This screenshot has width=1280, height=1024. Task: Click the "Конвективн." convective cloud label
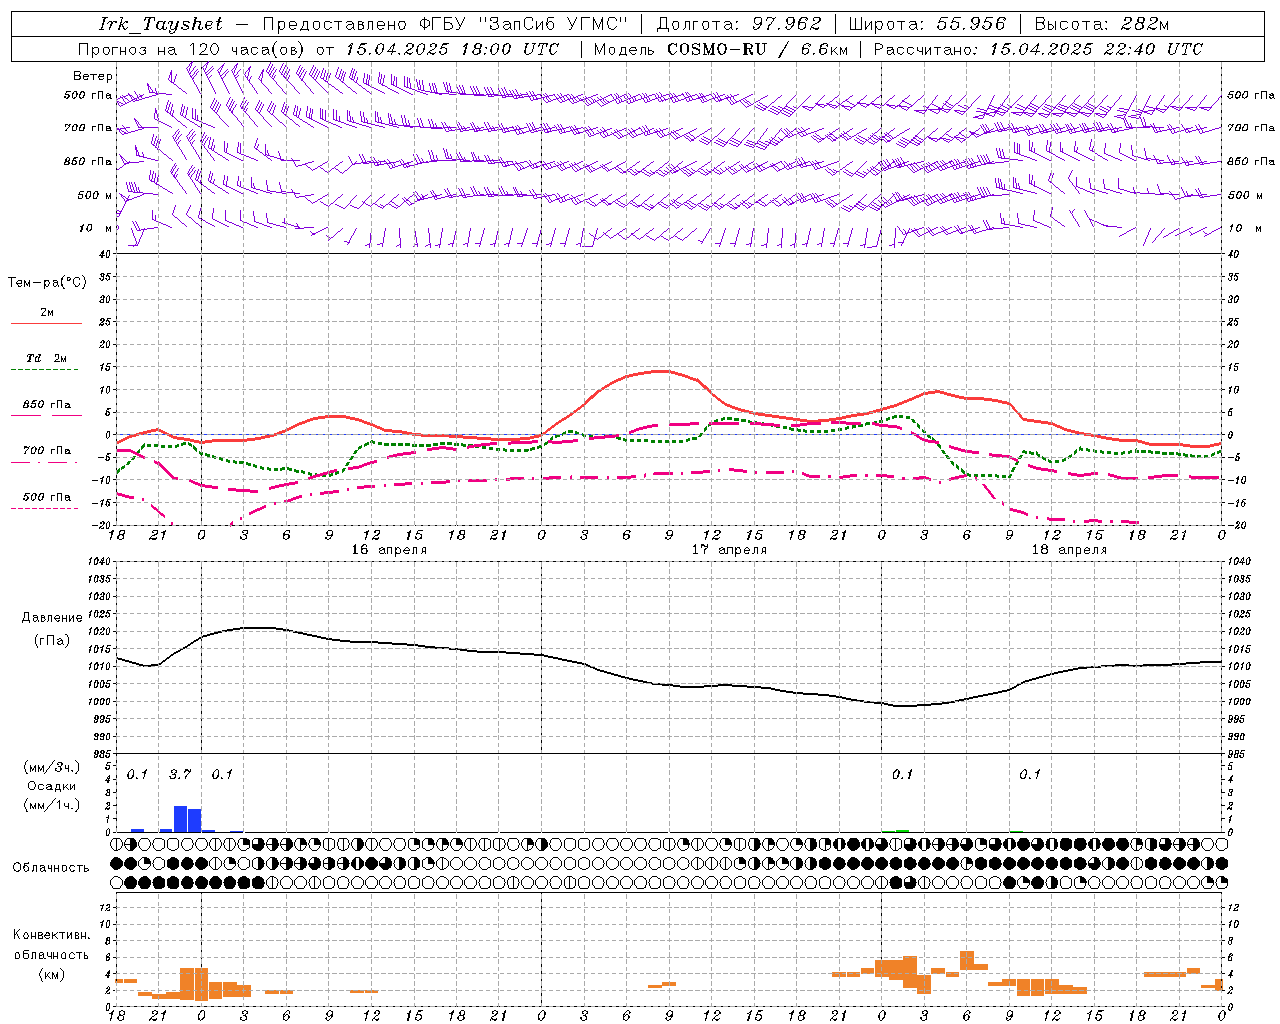(52, 935)
